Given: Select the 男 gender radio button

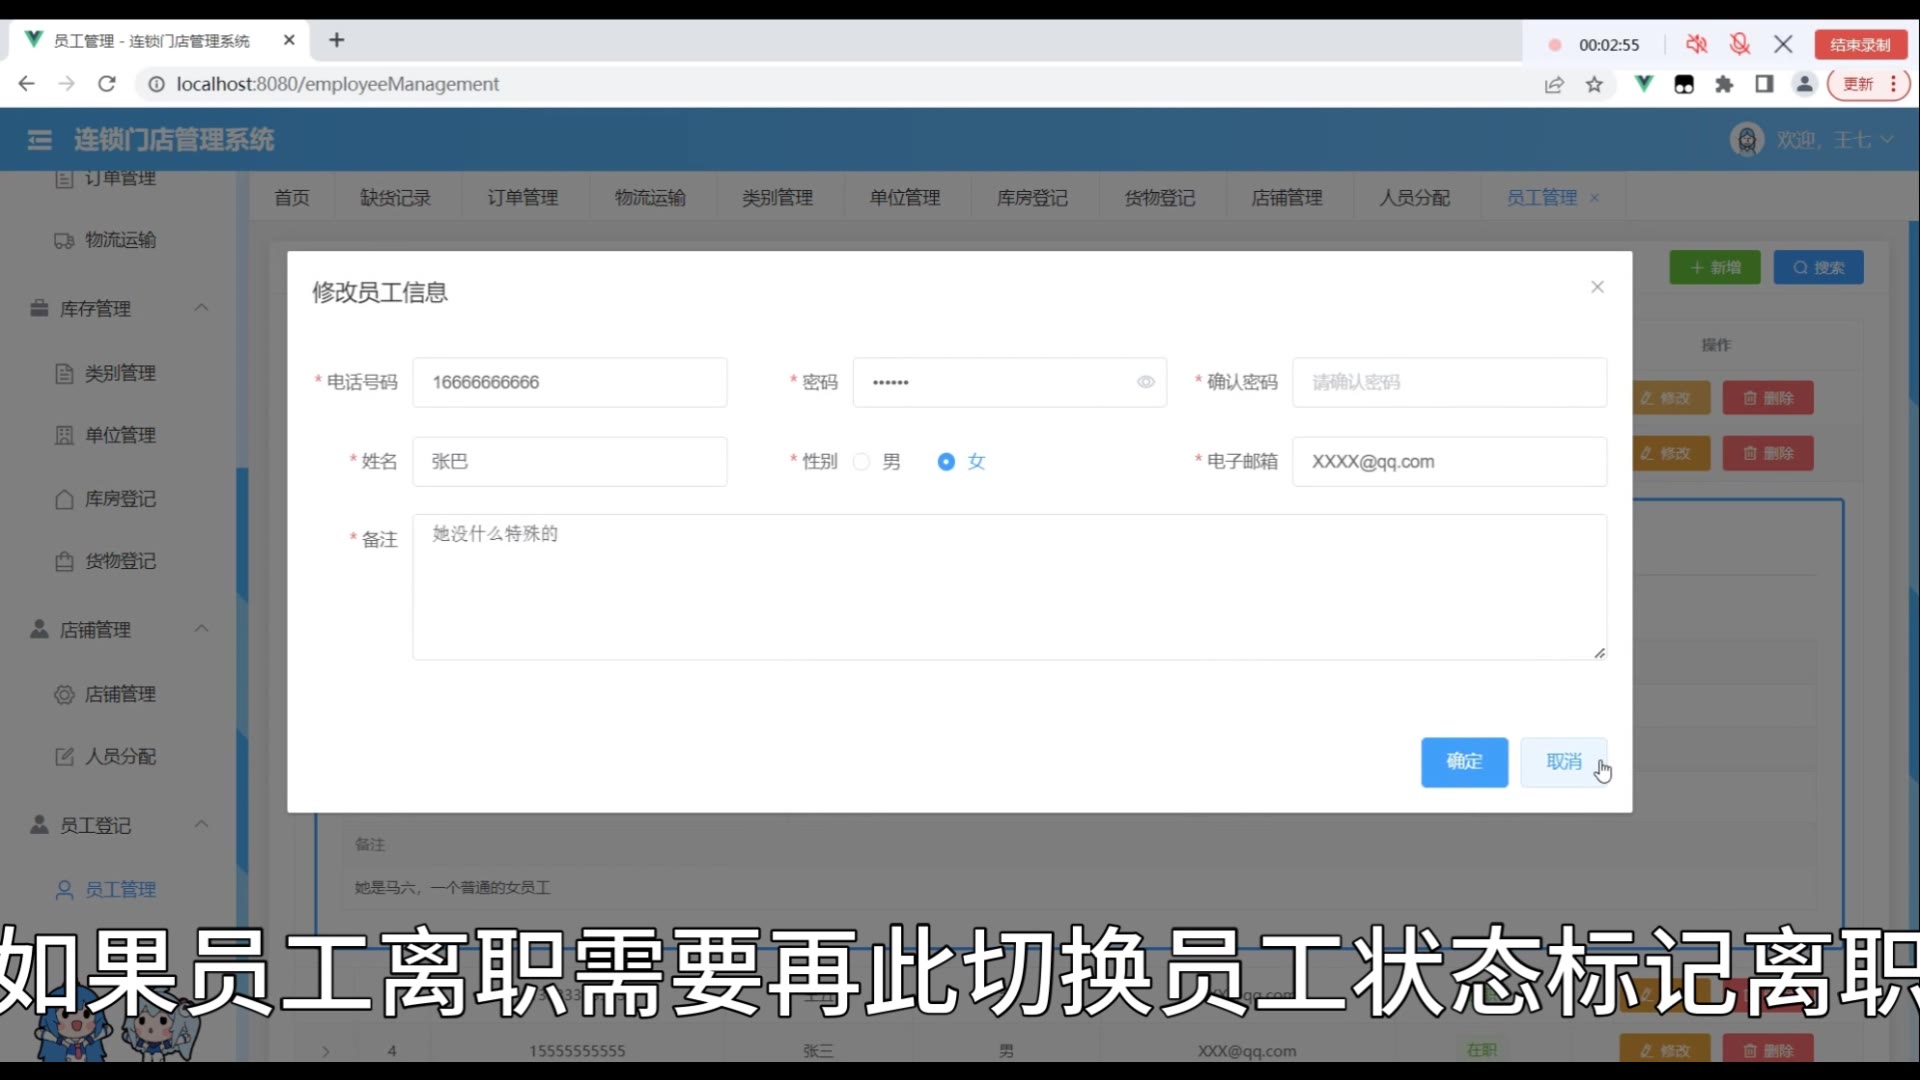Looking at the screenshot, I should [862, 461].
